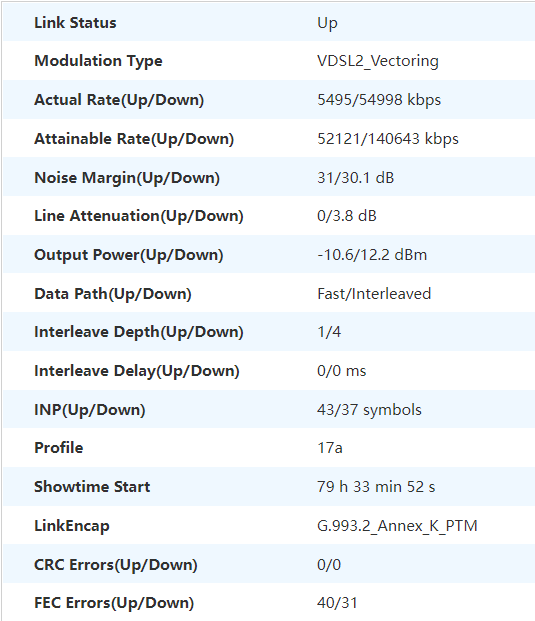
Task: Select the 52121/140643 kbps value
Action: [388, 139]
